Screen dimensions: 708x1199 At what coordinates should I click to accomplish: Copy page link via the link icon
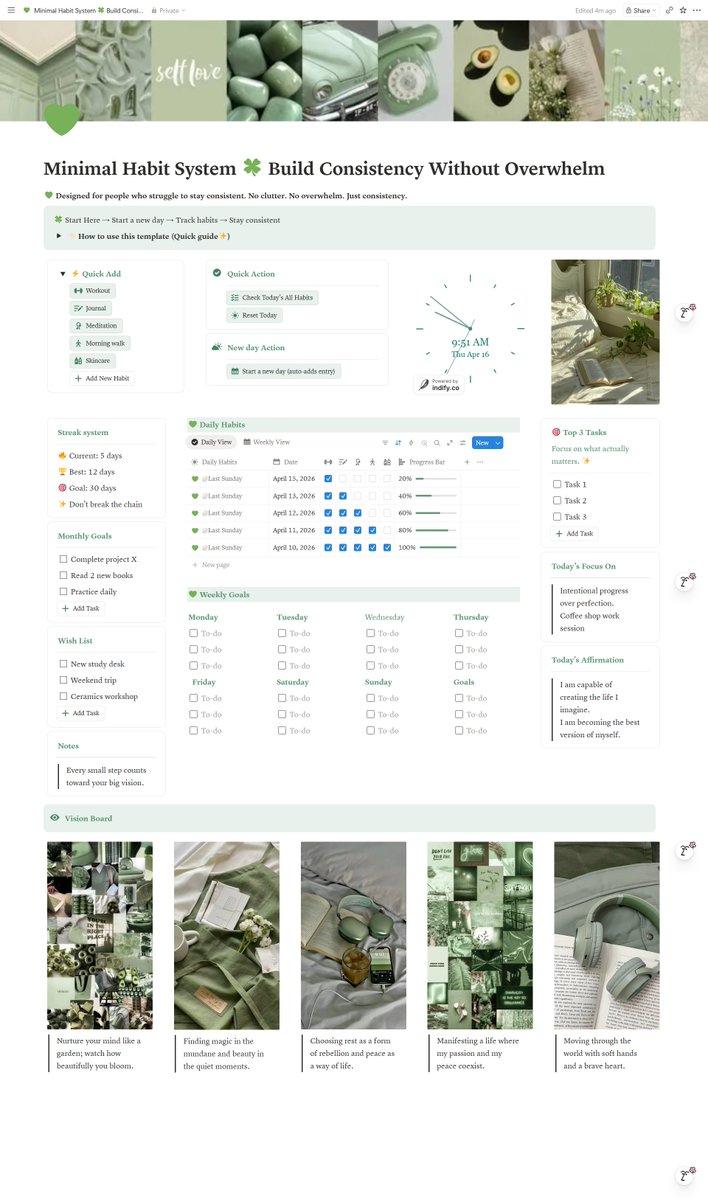(x=669, y=10)
